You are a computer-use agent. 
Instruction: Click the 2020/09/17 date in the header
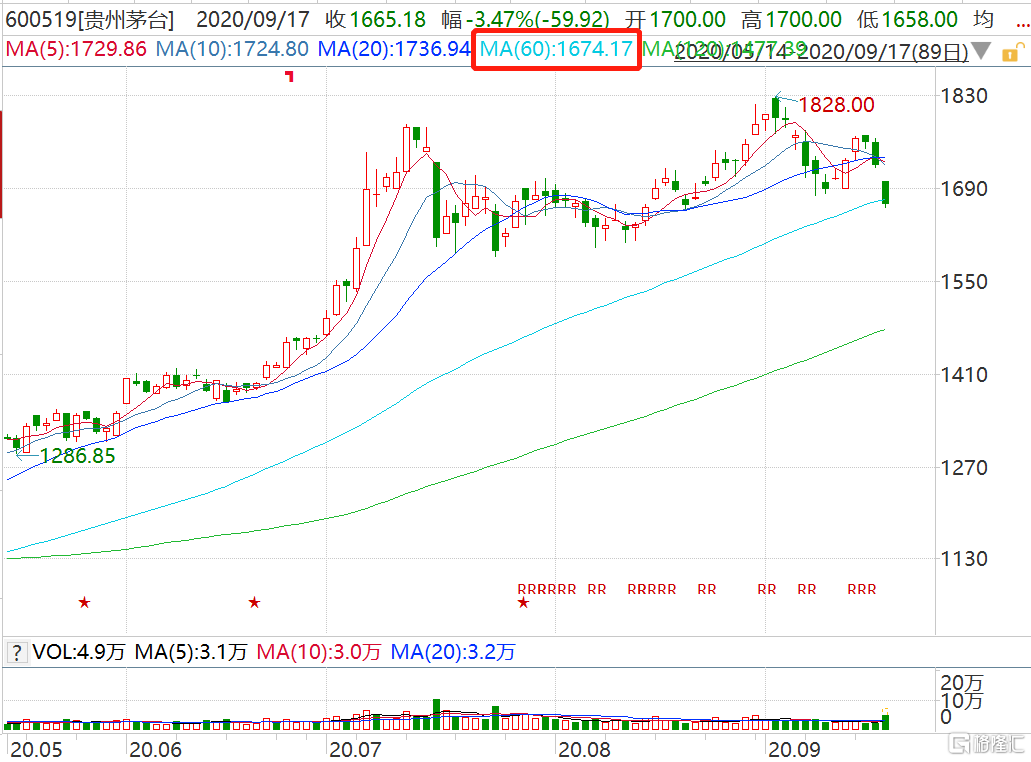pyautogui.click(x=252, y=19)
